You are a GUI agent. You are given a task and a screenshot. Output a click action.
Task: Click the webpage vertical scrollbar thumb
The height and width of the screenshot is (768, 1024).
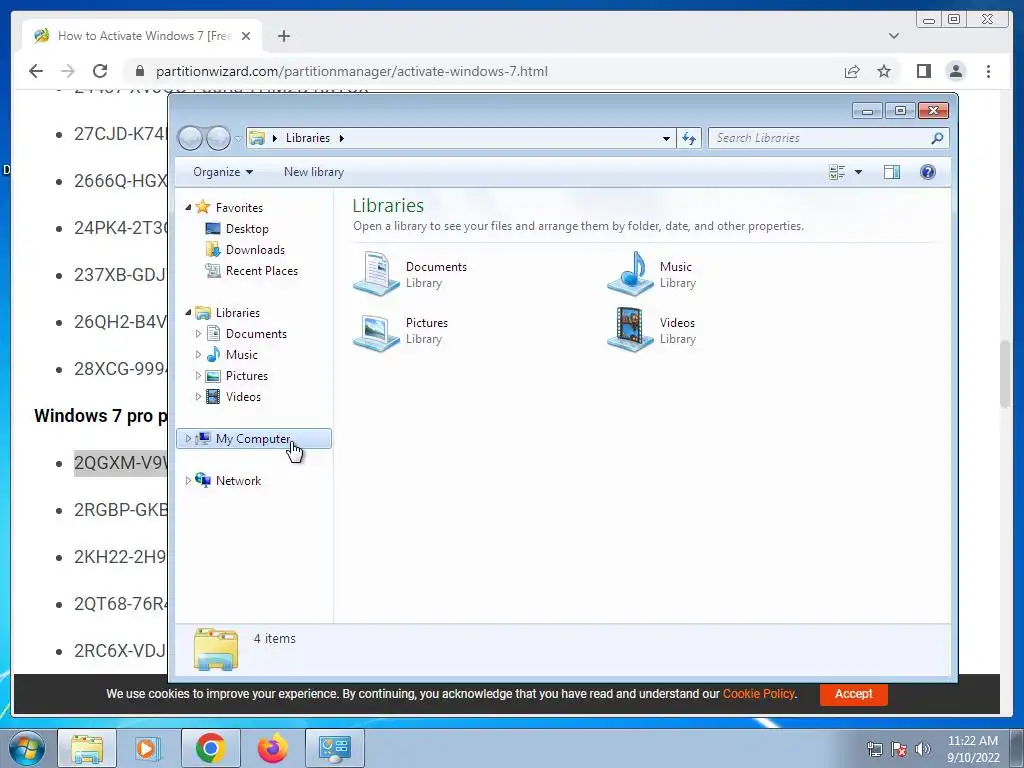pyautogui.click(x=1006, y=374)
